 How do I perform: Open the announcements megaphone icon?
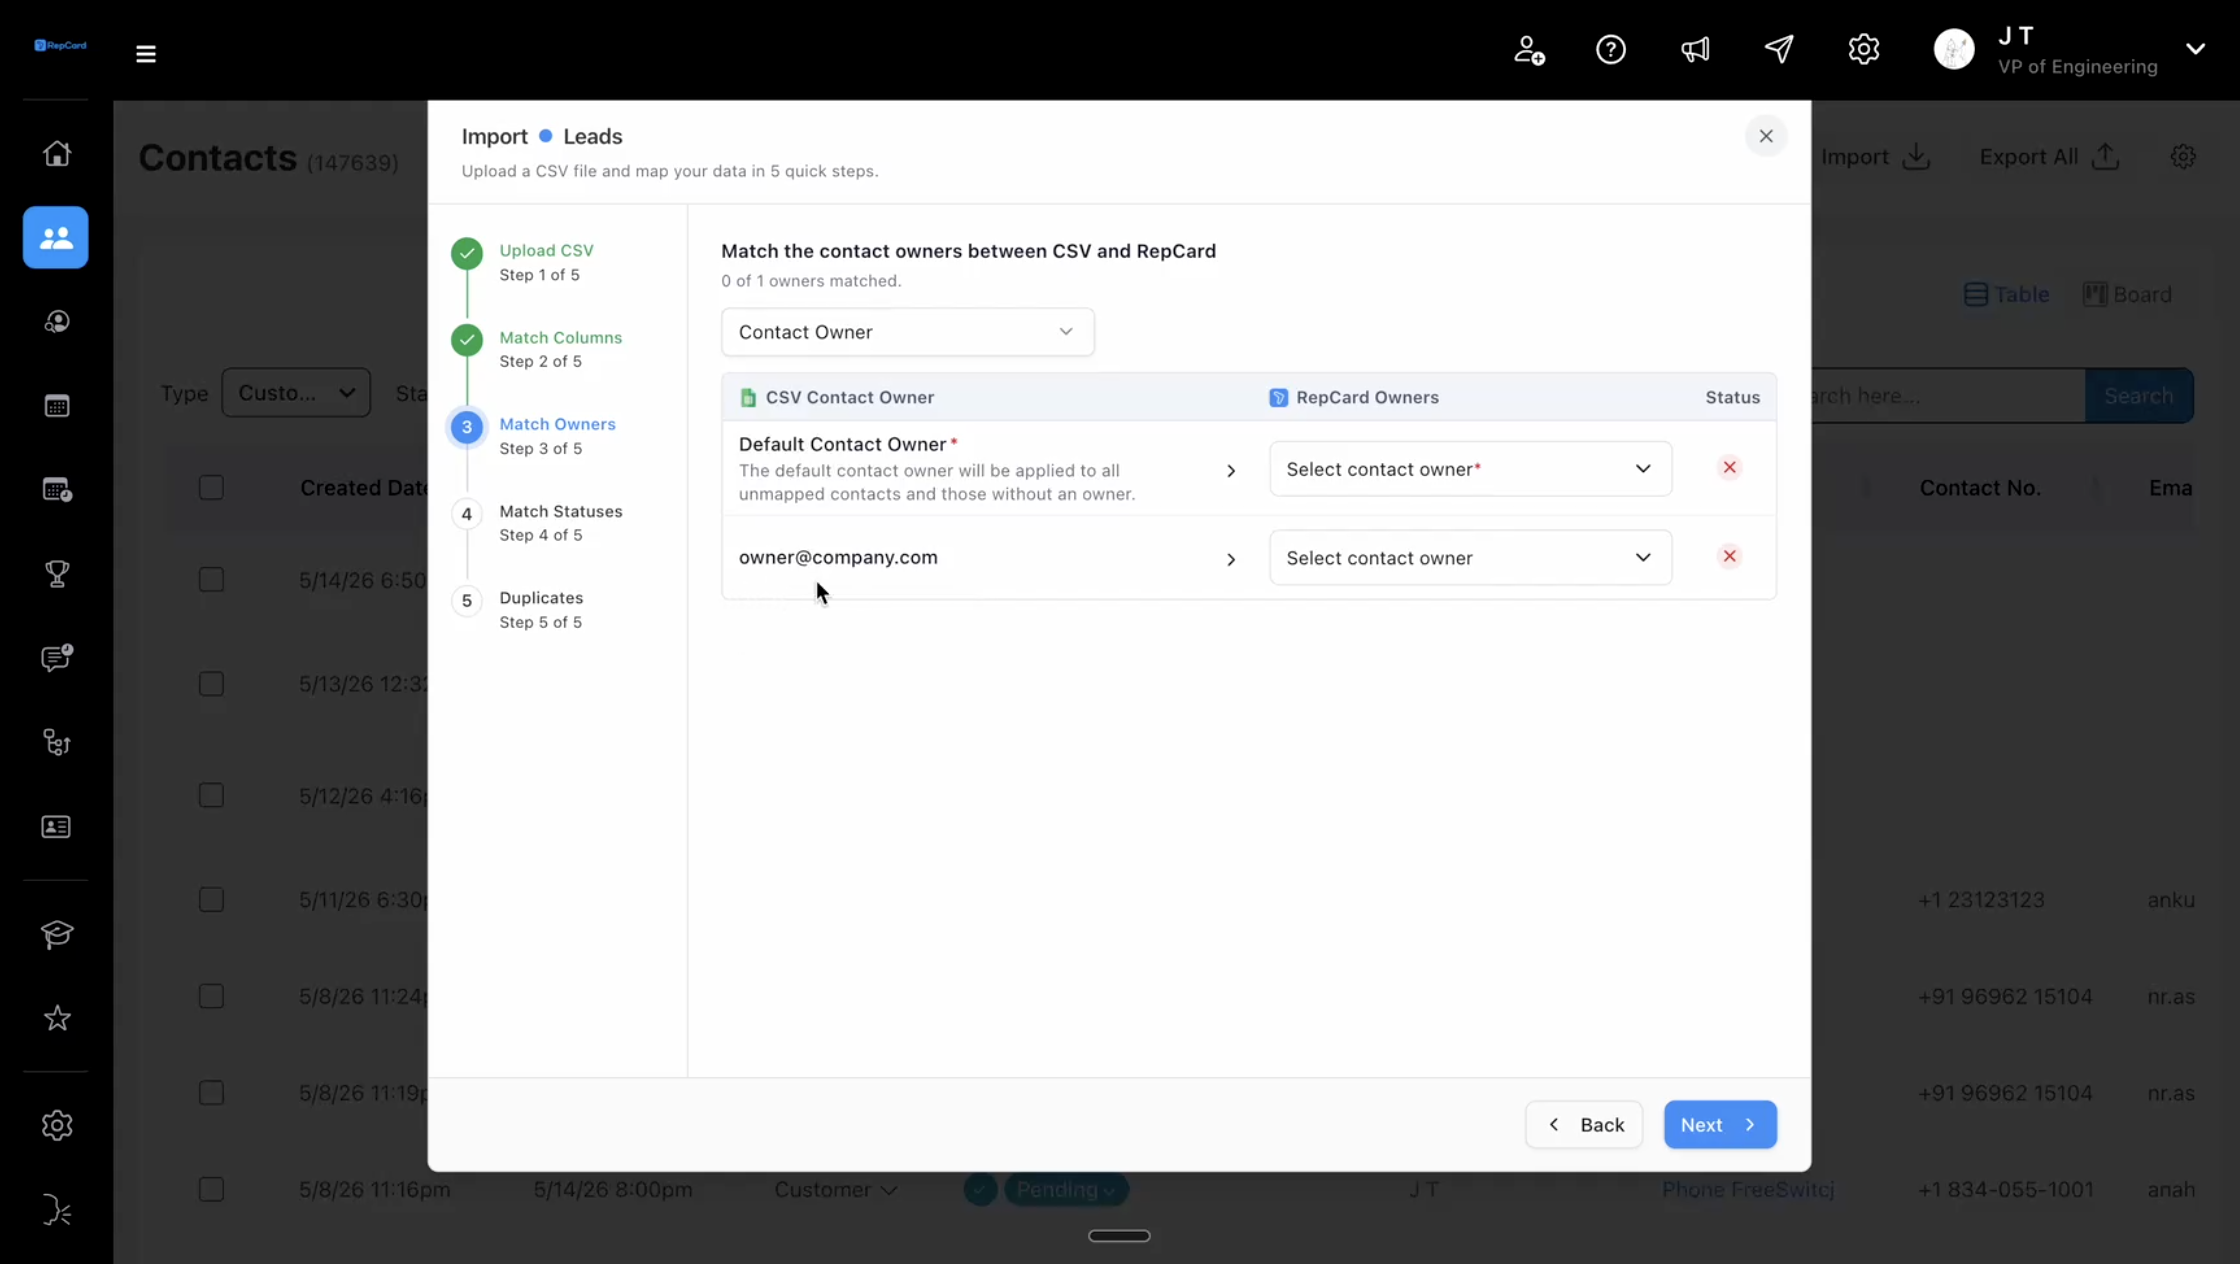point(1695,50)
